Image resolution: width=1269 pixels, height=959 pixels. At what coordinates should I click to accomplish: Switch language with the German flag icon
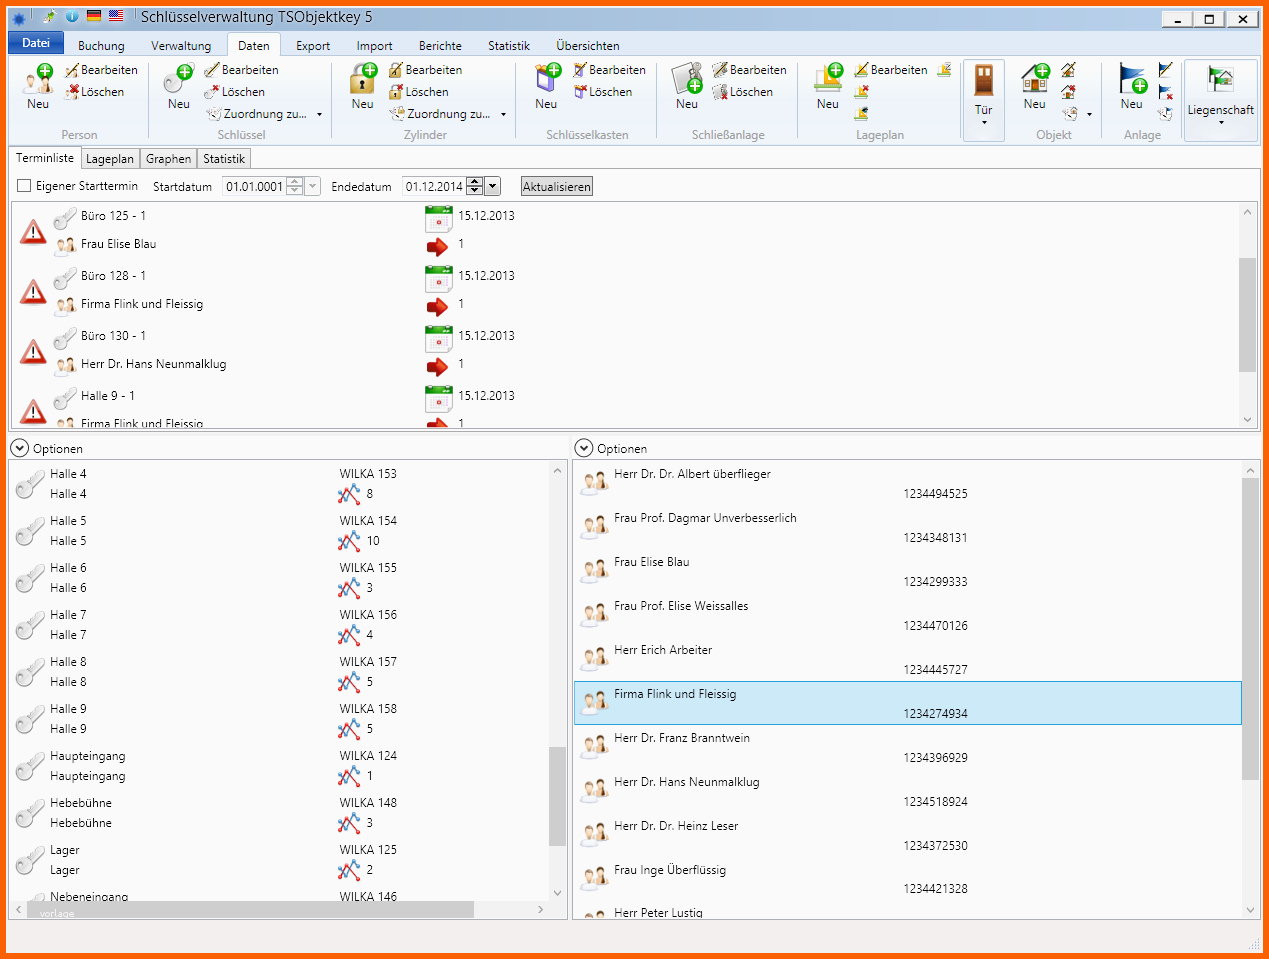94,16
